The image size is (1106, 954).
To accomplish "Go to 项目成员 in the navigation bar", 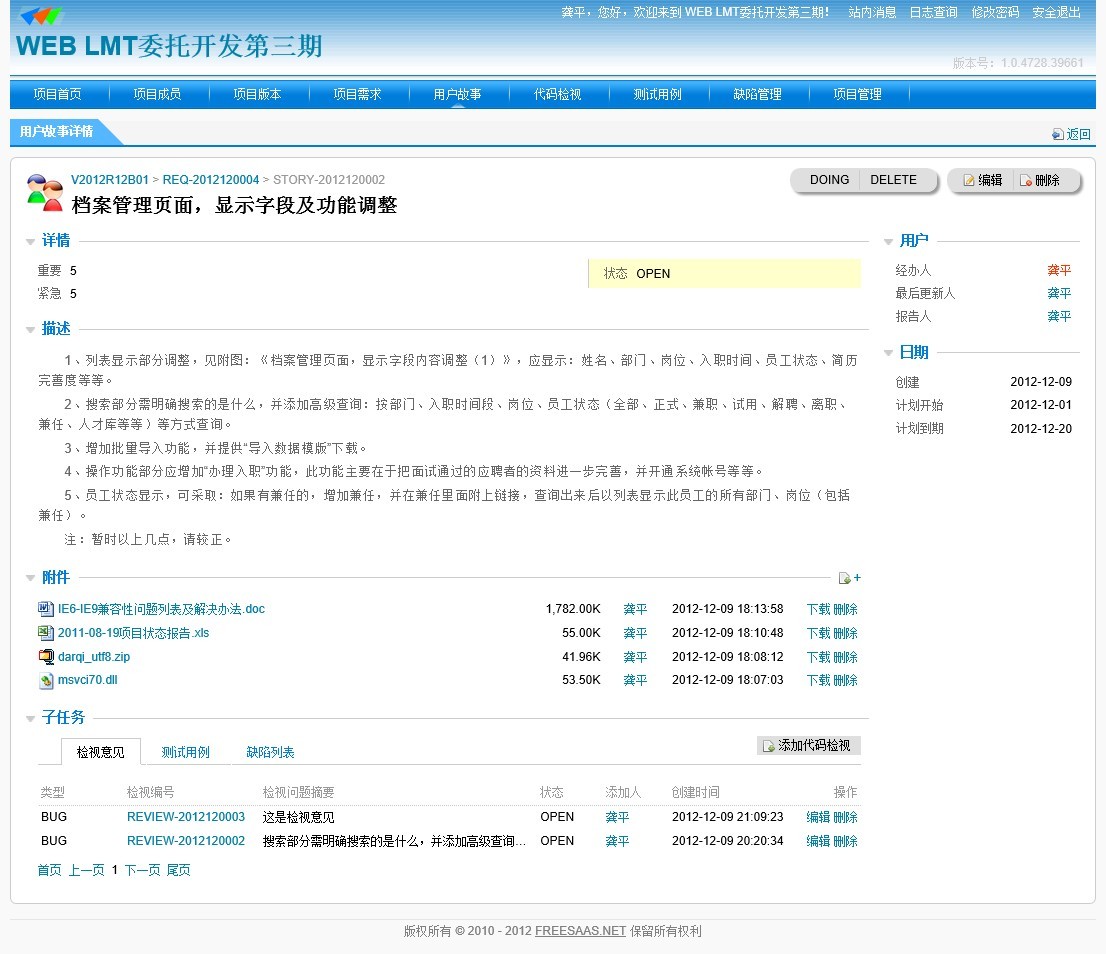I will coord(157,94).
